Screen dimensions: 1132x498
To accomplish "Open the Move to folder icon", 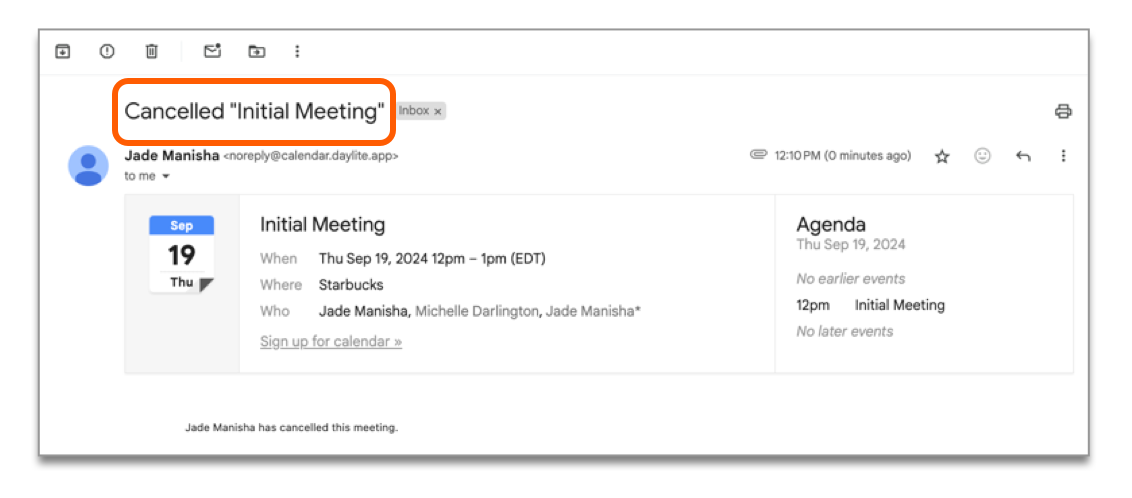I will point(257,51).
